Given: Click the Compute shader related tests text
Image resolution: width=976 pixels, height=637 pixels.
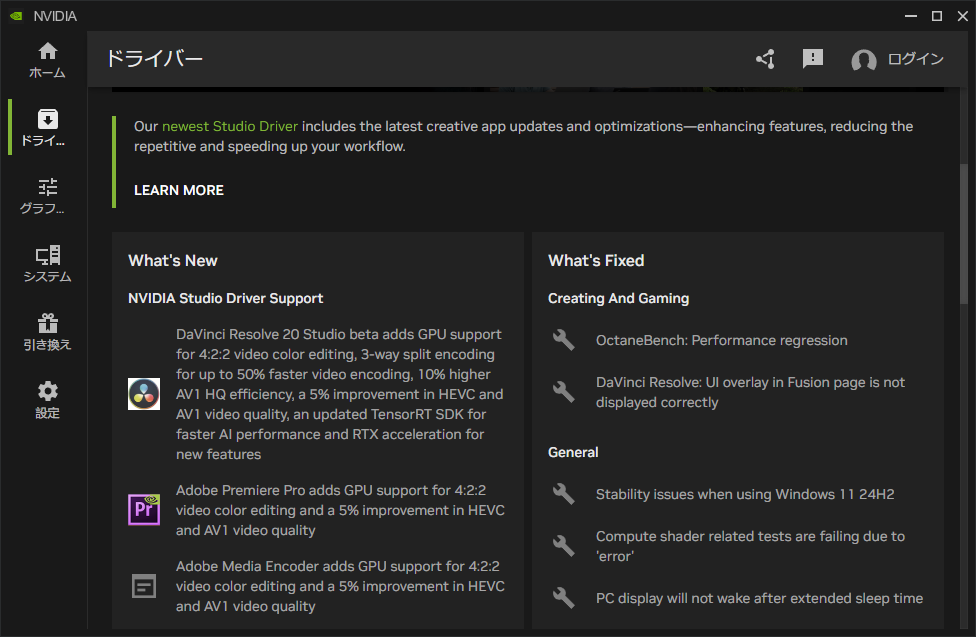Looking at the screenshot, I should pyautogui.click(x=751, y=546).
